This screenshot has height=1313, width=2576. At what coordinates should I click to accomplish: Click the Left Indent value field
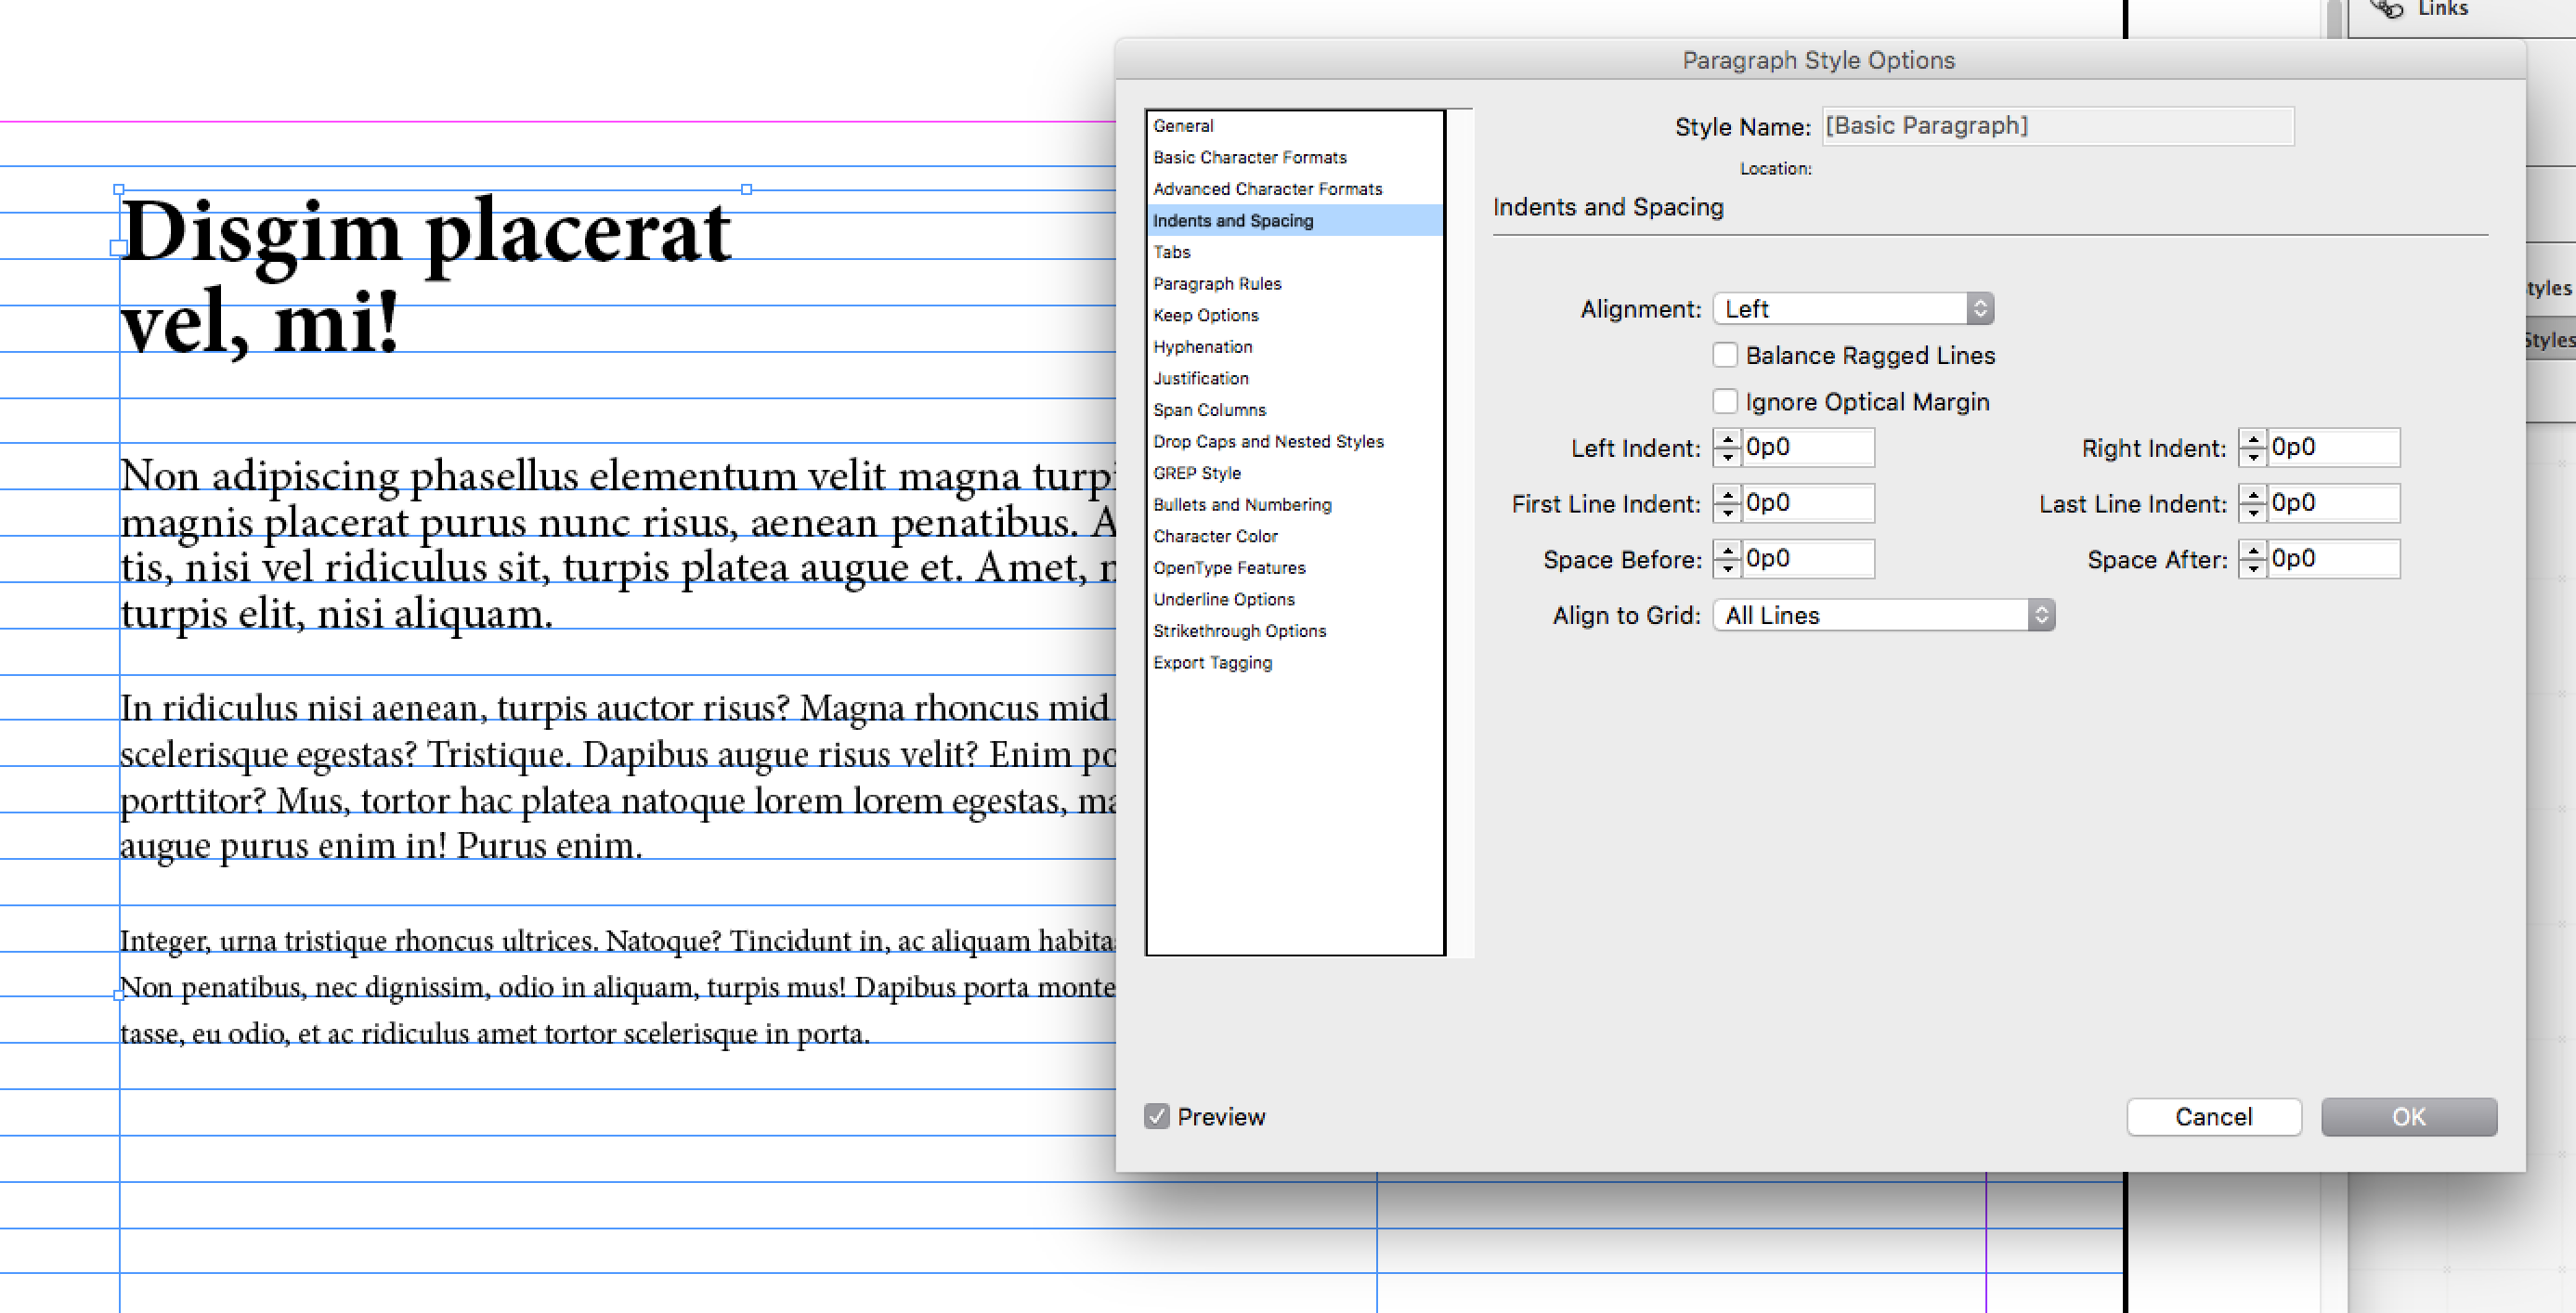[x=1807, y=447]
